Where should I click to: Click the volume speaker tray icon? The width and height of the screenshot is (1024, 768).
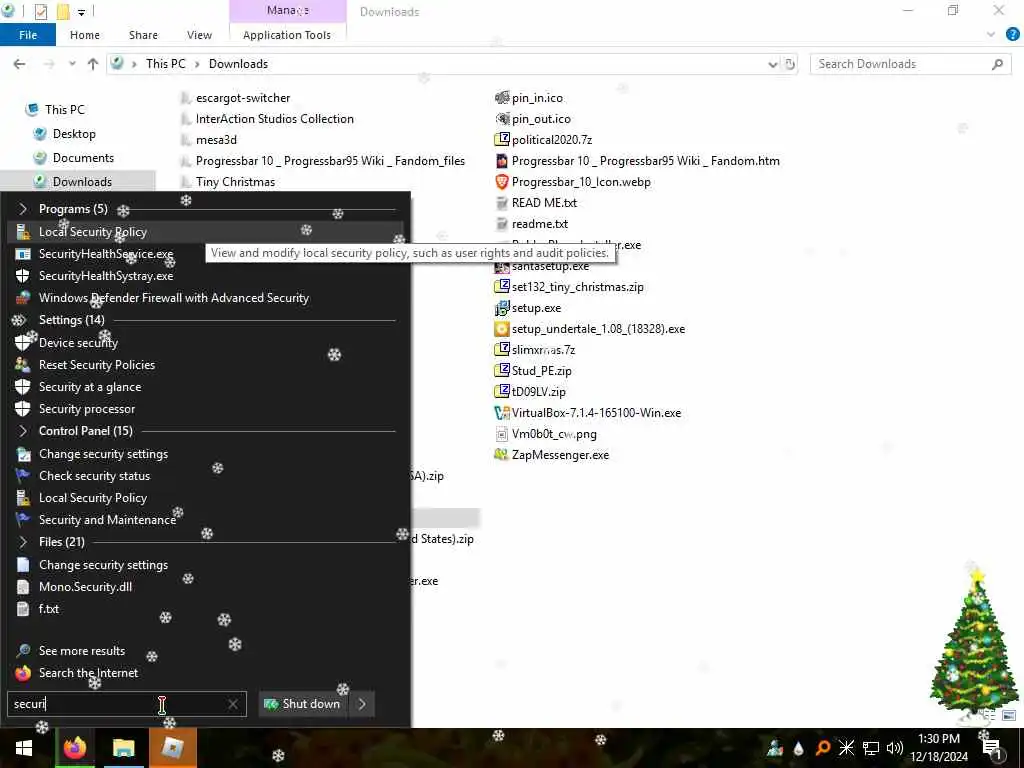pyautogui.click(x=895, y=748)
